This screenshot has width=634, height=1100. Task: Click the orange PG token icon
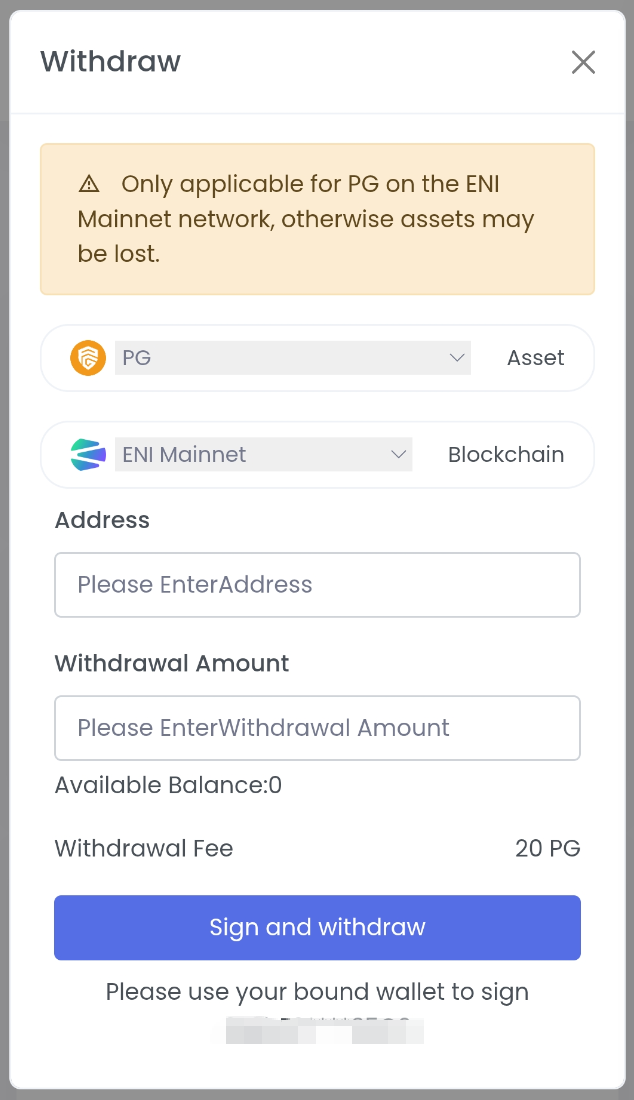(88, 358)
